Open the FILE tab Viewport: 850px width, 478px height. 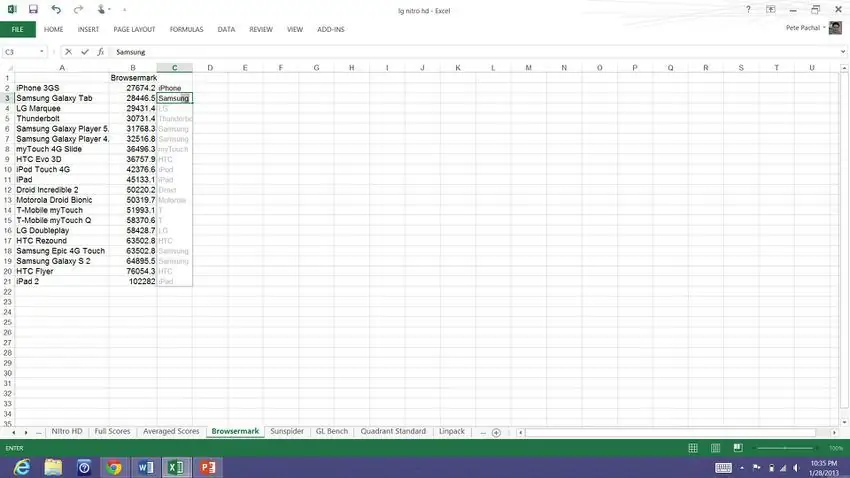(18, 29)
